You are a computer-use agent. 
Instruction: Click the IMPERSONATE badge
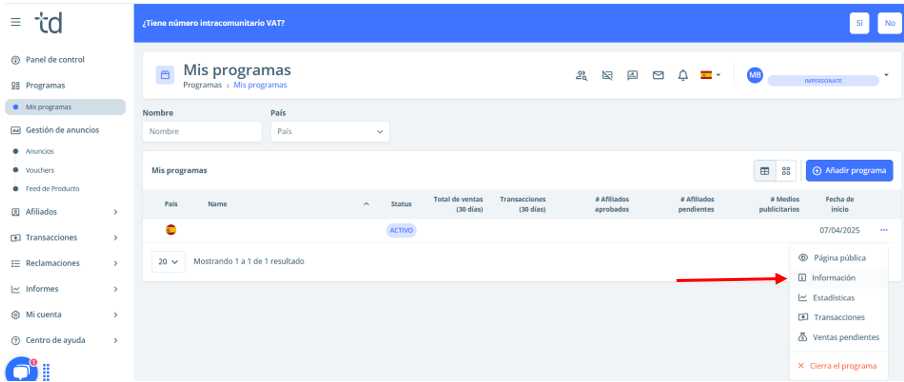823,81
